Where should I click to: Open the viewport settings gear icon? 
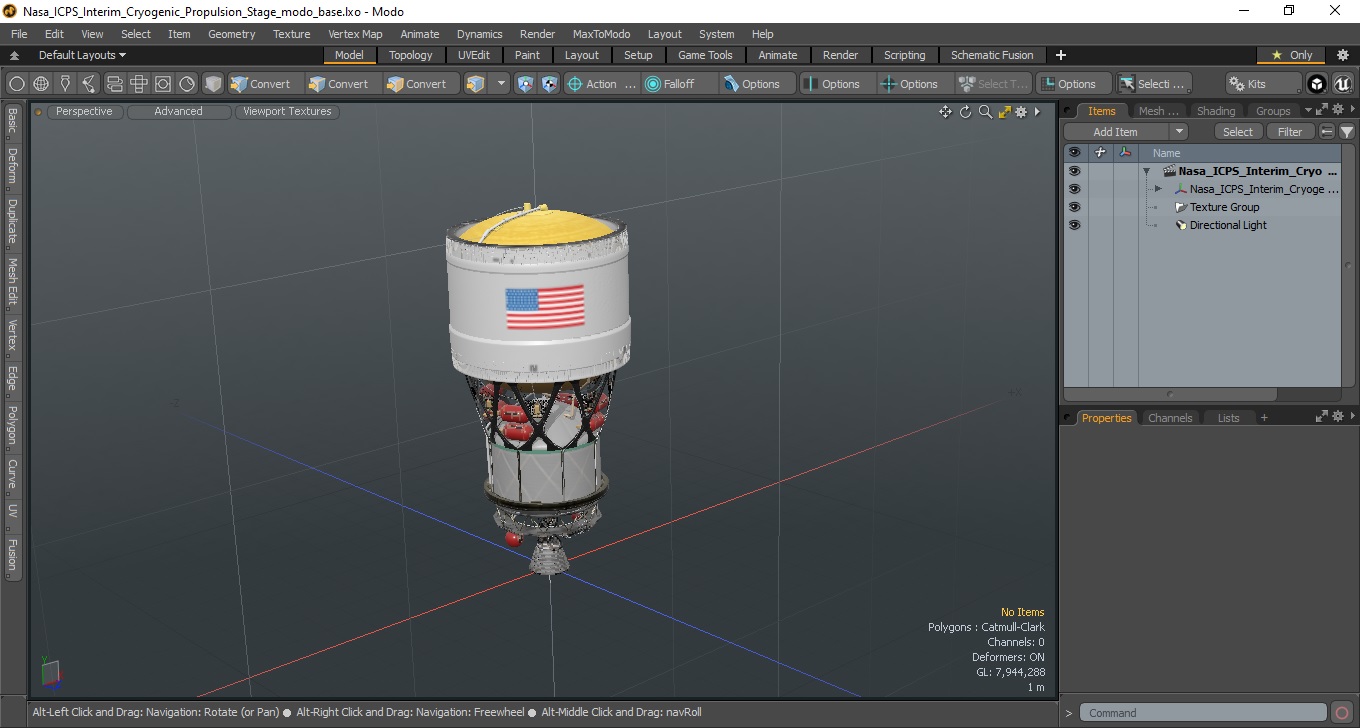click(x=1021, y=112)
